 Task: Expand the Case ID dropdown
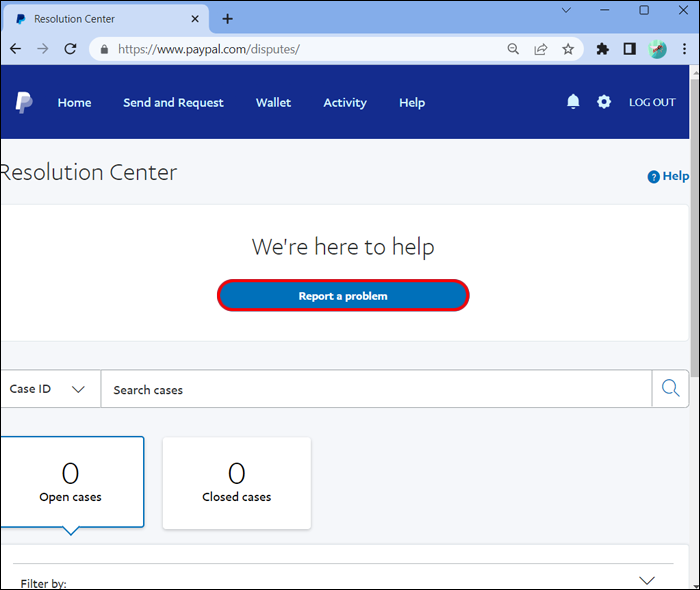coord(48,389)
